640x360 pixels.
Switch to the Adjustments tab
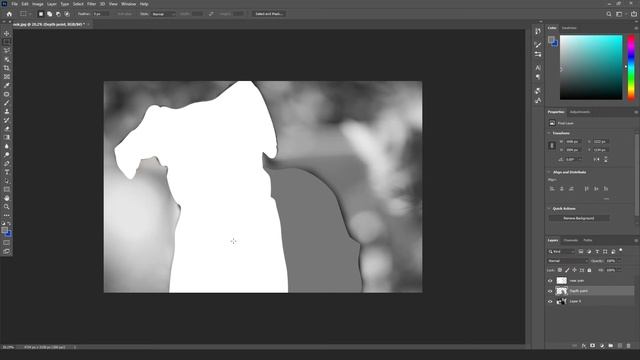tap(580, 112)
